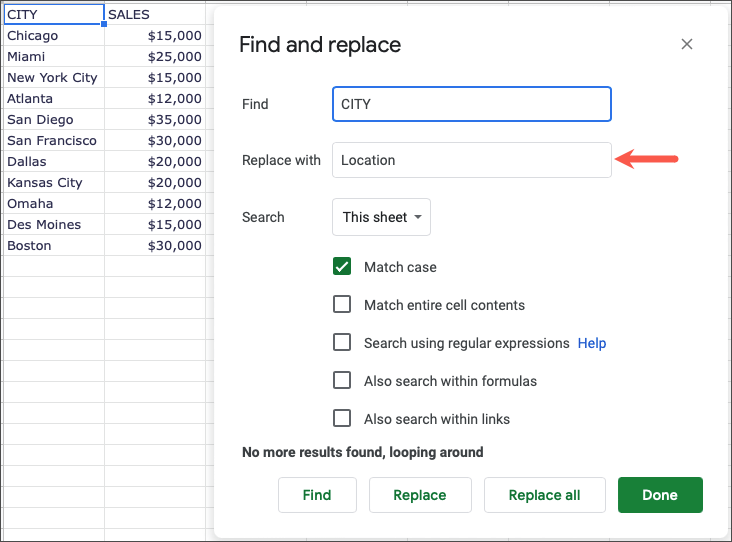Image resolution: width=732 pixels, height=542 pixels.
Task: Select the Chicago cell
Action: point(52,36)
